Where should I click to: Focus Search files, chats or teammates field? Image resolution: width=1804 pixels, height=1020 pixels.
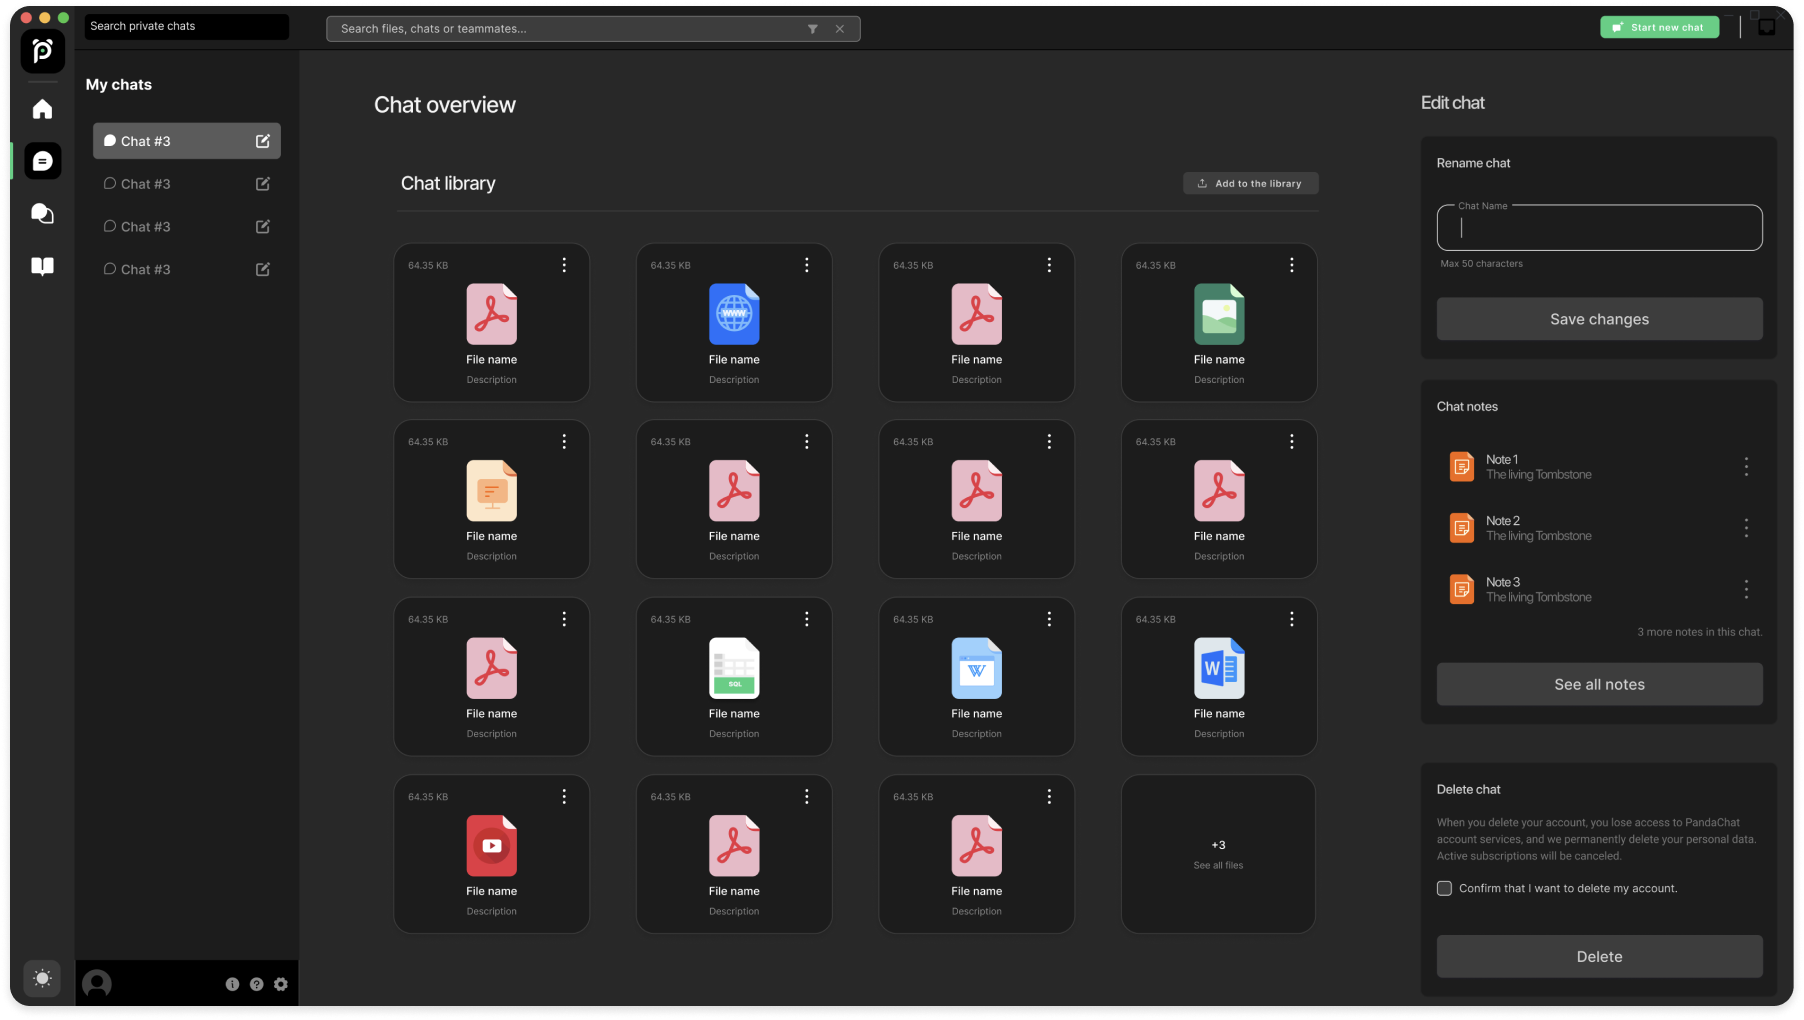[593, 29]
